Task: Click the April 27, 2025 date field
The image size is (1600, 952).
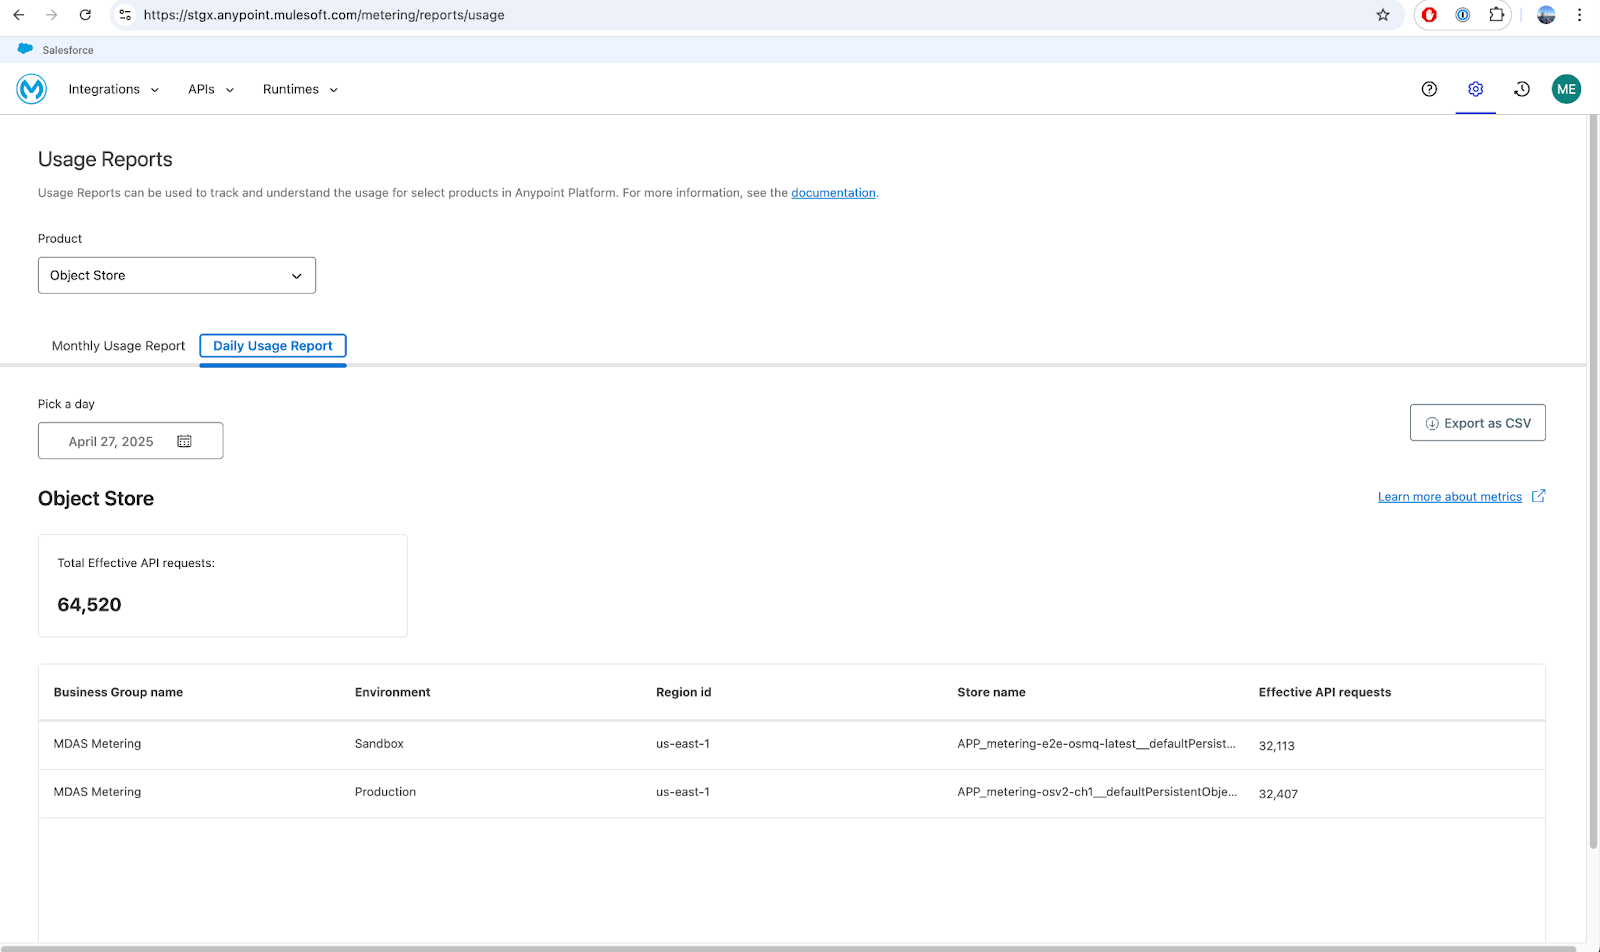Action: 110,440
